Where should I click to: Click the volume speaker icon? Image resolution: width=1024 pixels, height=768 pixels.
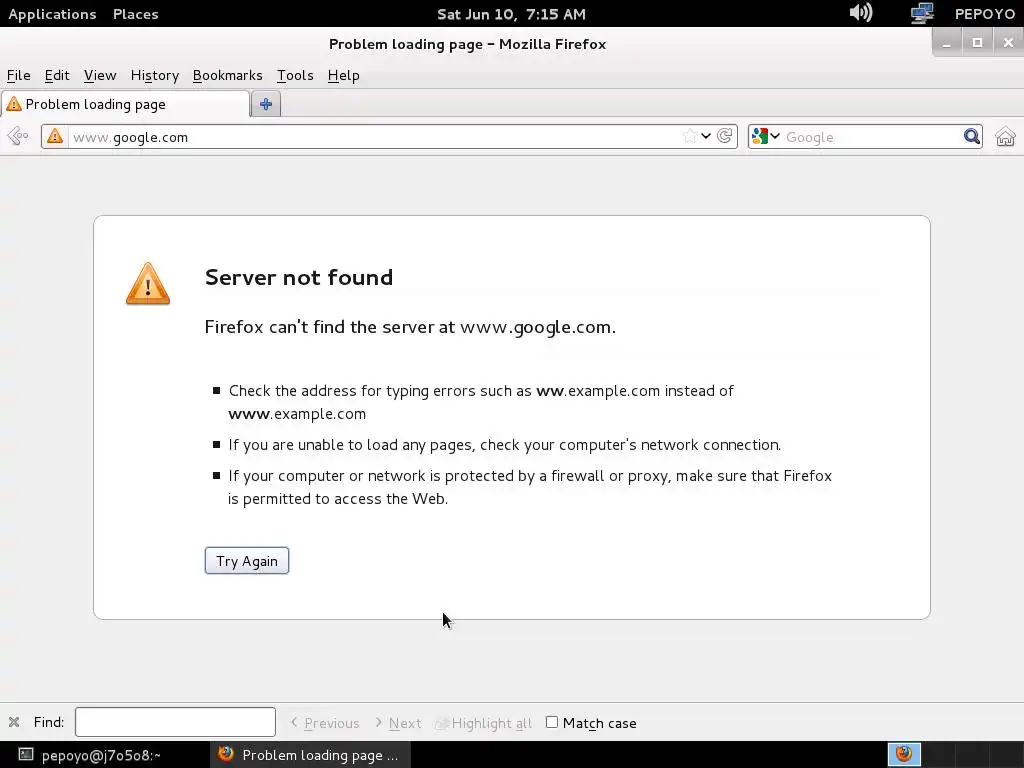[x=861, y=12]
